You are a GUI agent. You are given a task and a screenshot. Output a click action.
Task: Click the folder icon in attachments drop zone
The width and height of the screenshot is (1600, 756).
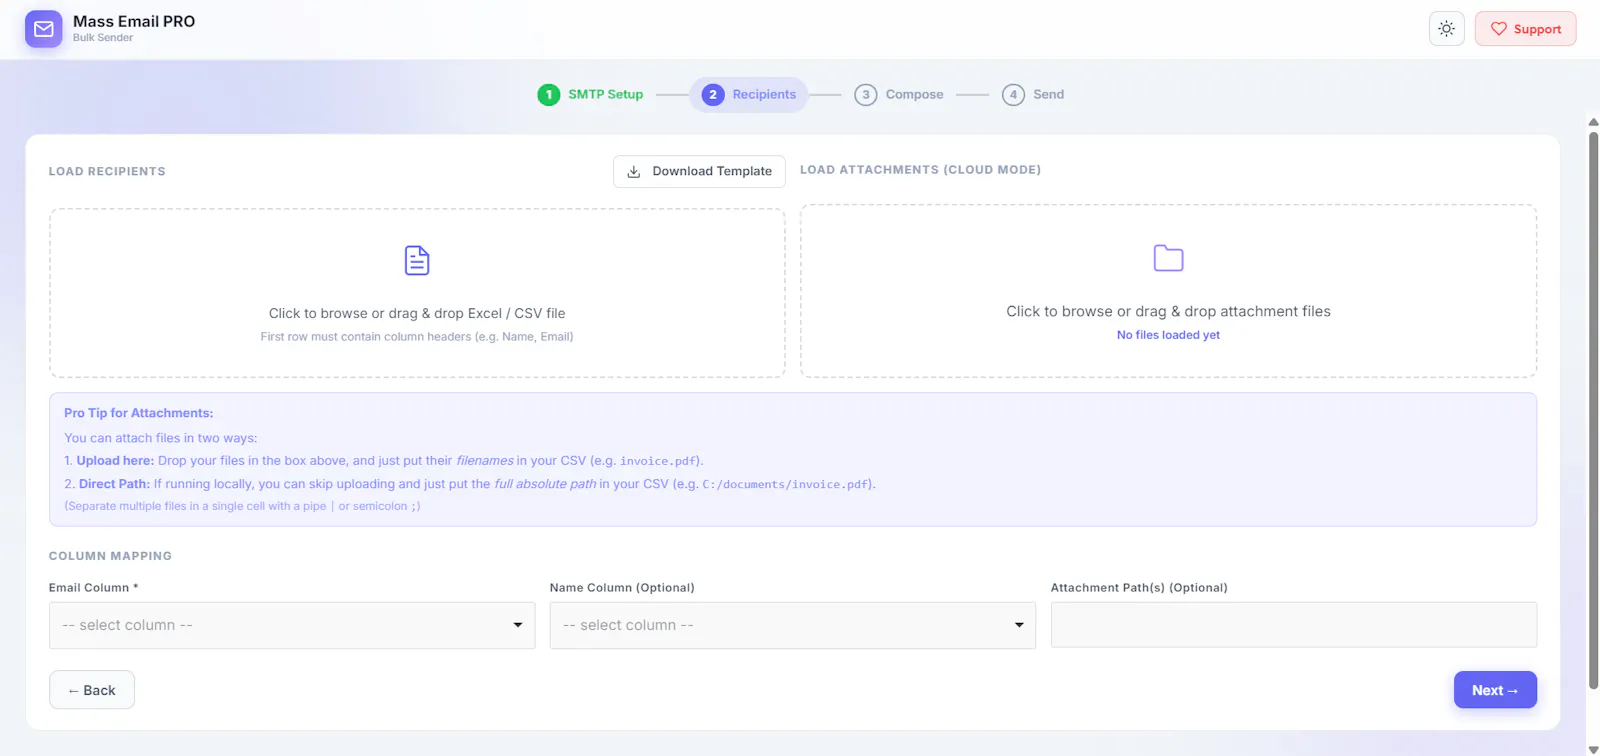[1168, 258]
